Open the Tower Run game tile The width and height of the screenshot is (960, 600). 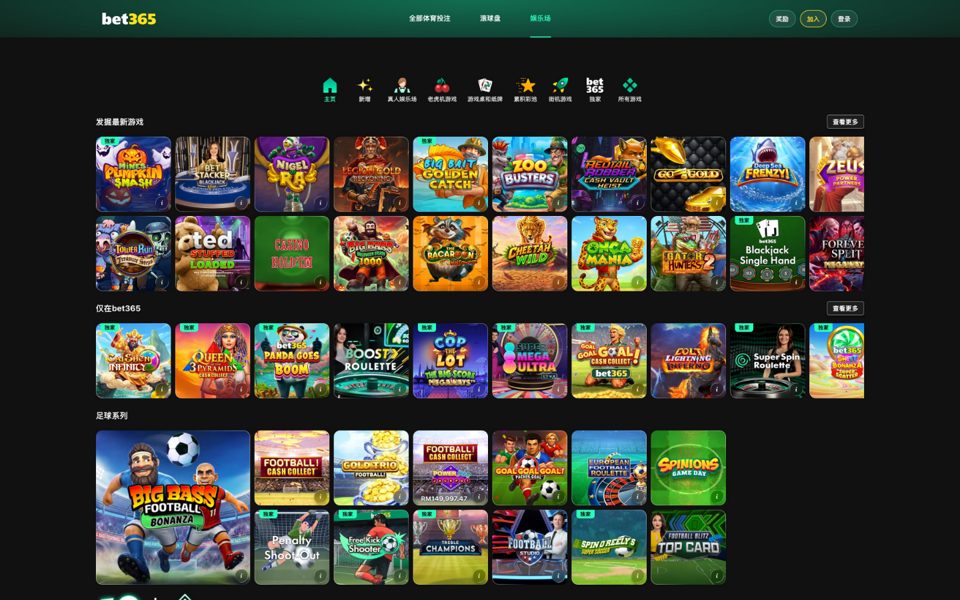pos(133,253)
